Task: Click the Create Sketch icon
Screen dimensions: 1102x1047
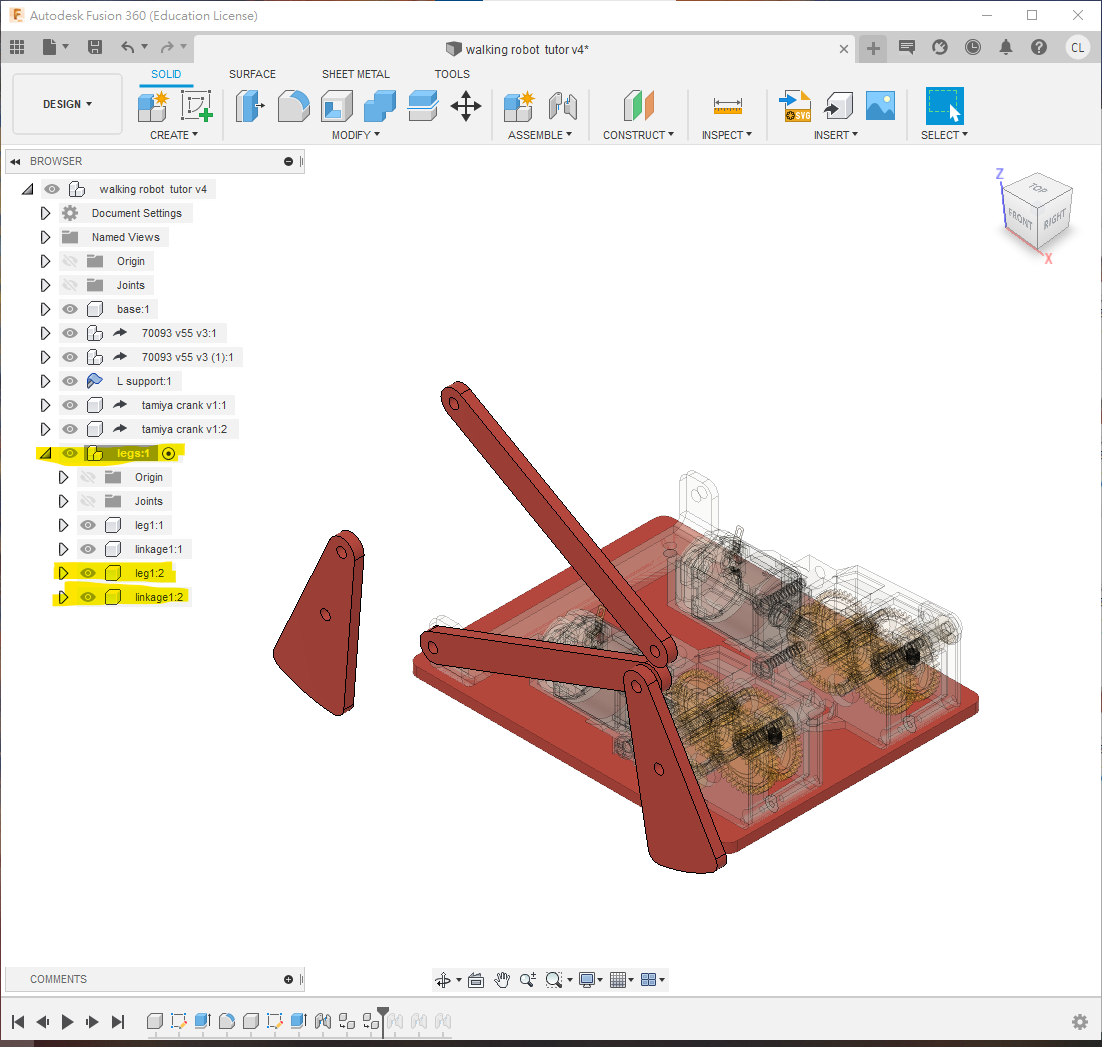Action: [197, 105]
